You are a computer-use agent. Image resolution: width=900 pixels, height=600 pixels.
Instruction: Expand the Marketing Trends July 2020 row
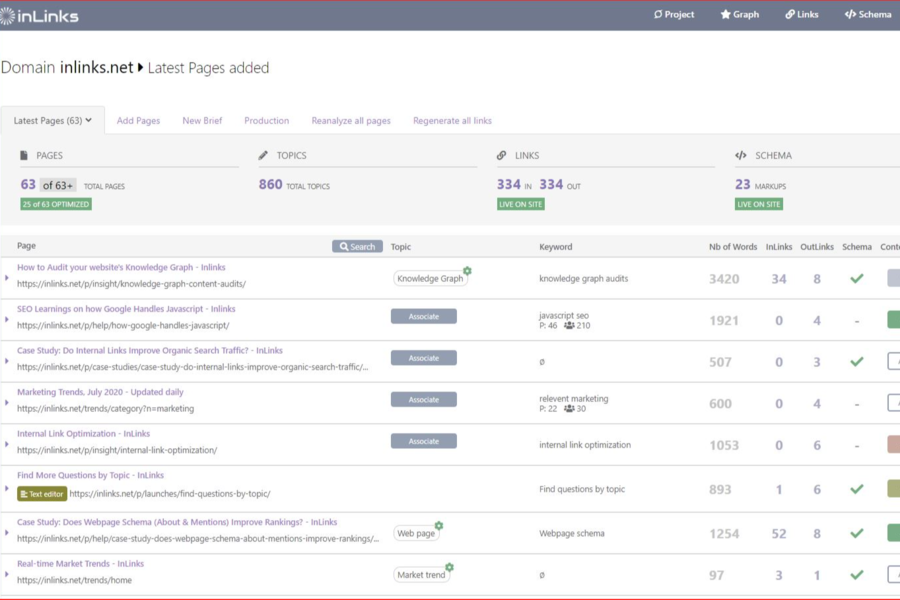(x=7, y=402)
